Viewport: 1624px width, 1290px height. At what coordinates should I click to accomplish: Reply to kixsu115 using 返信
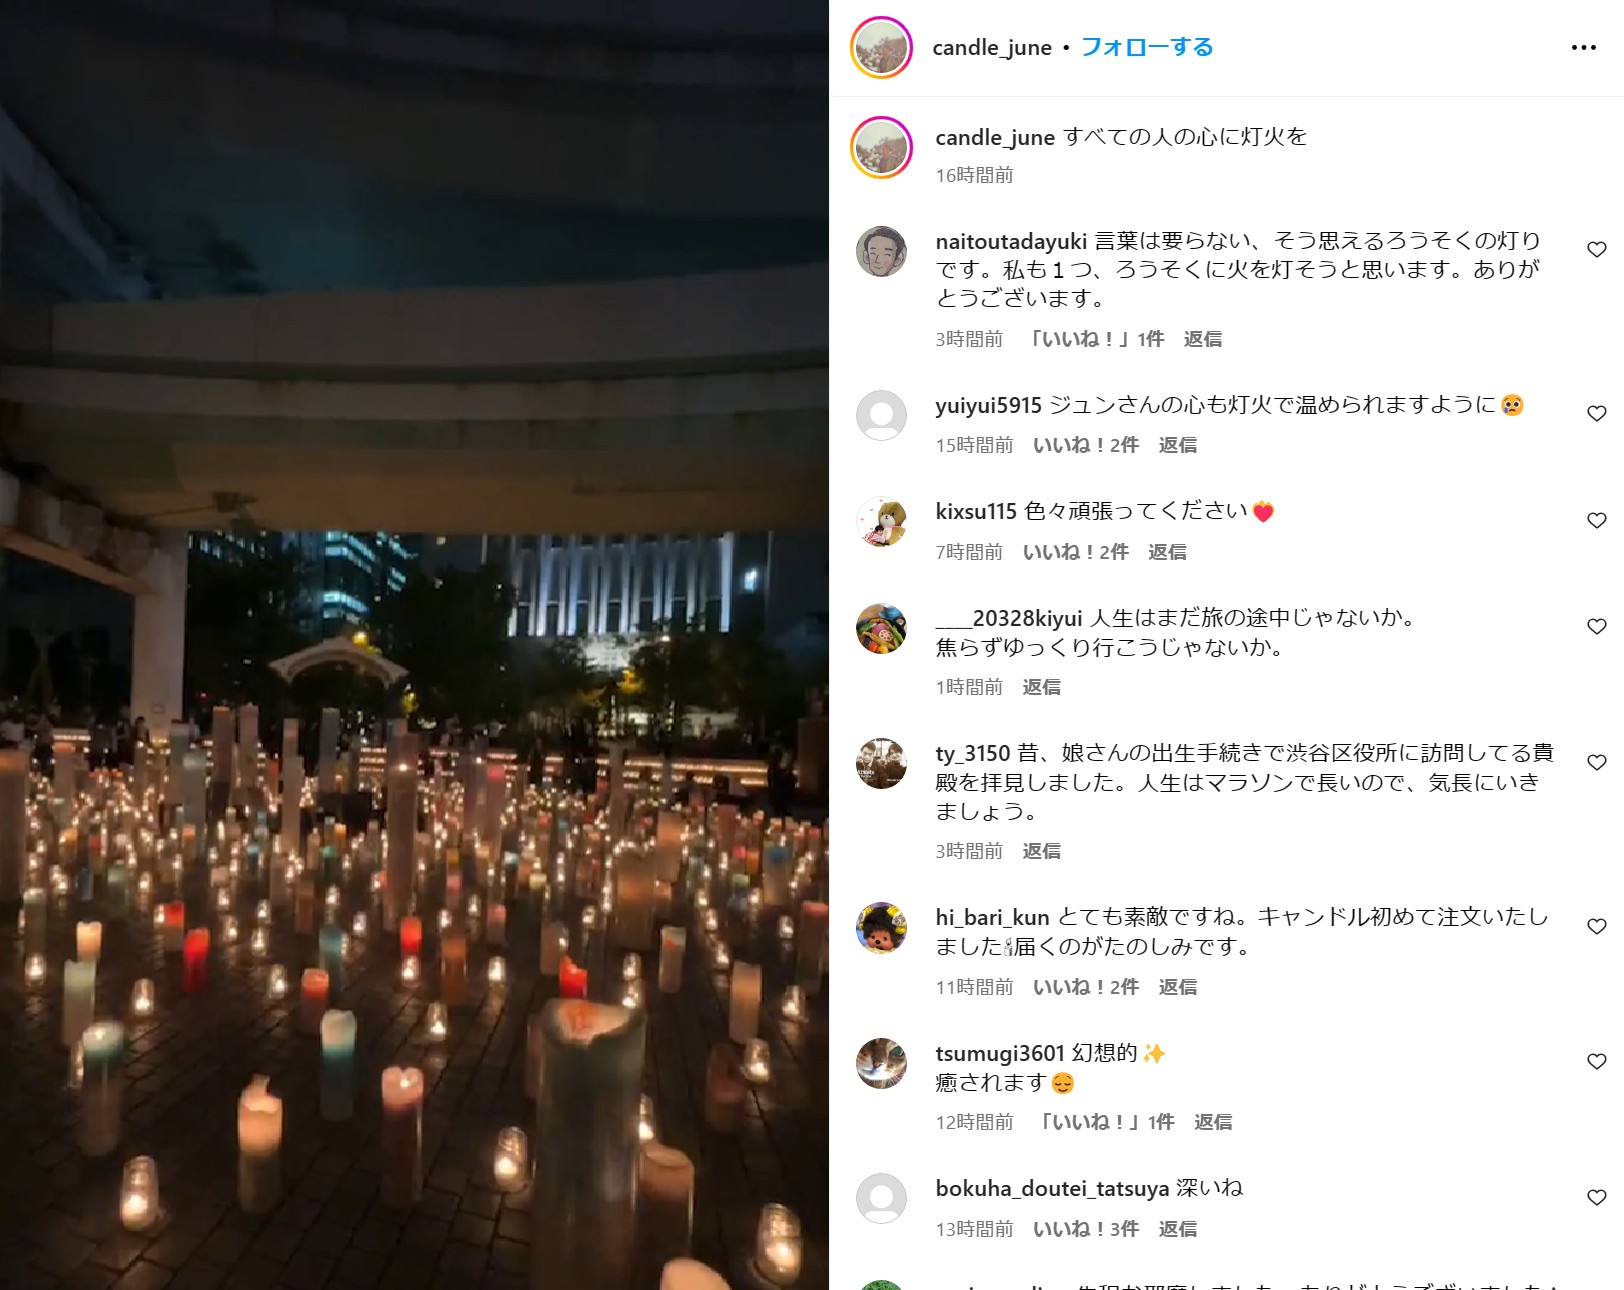(1167, 552)
